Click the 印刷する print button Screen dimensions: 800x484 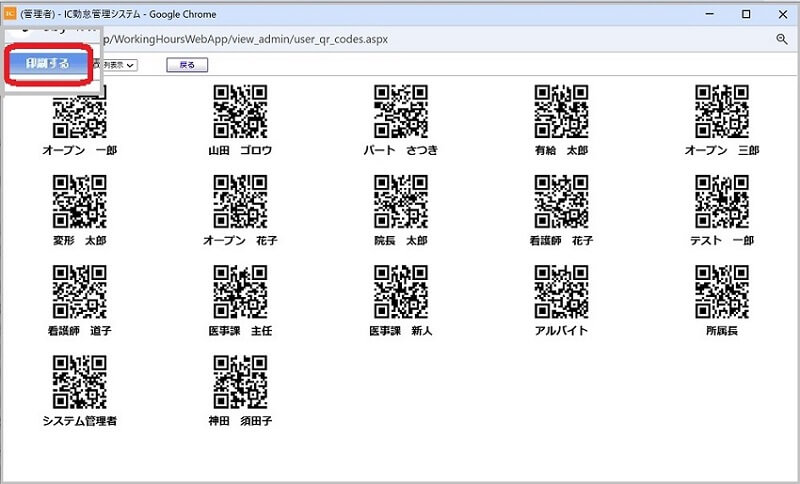(48, 64)
